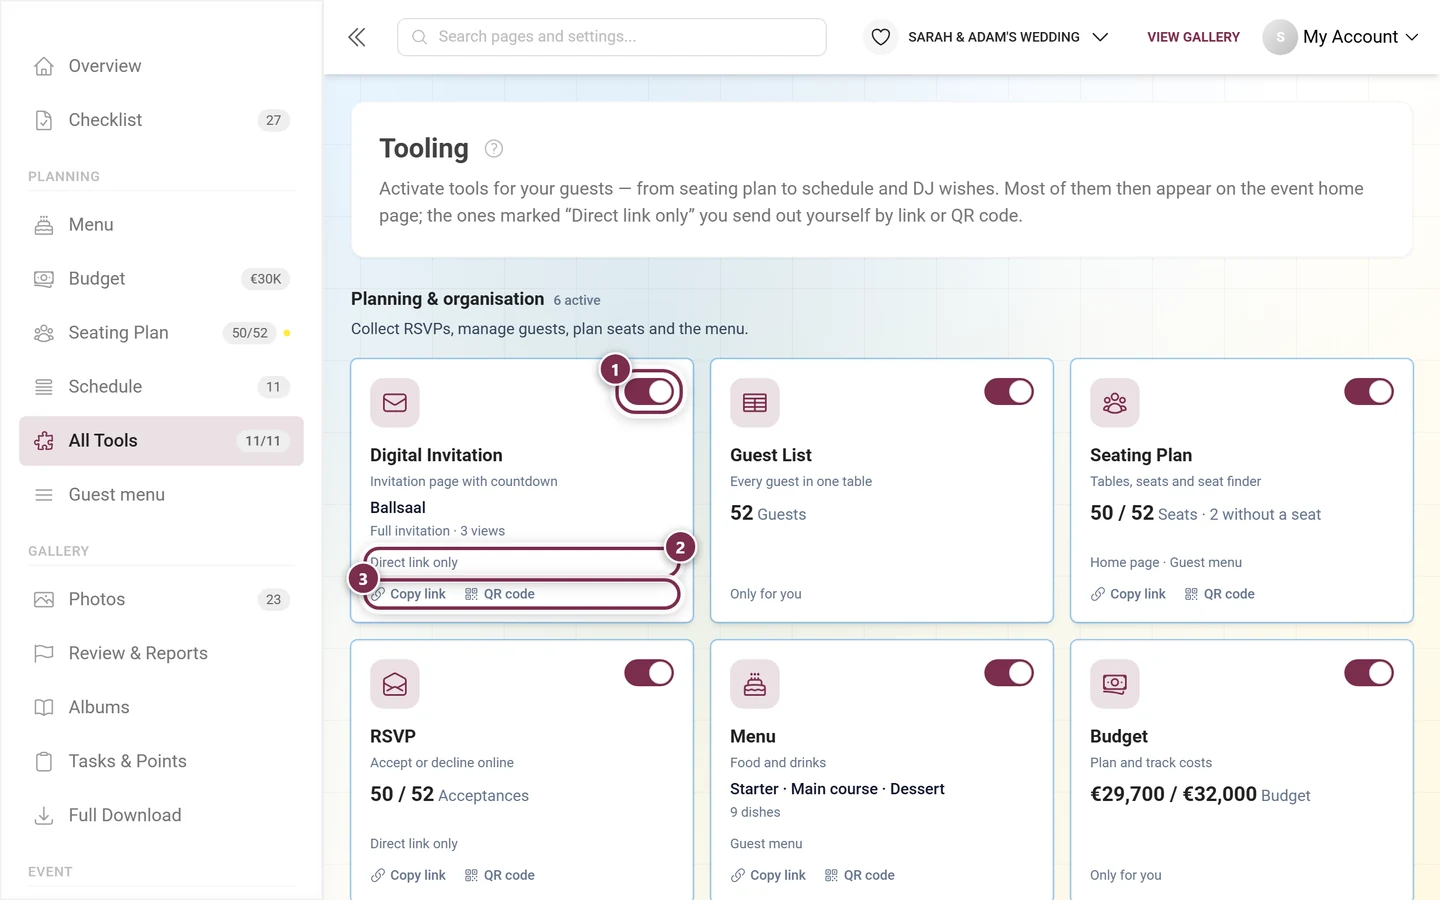This screenshot has width=1440, height=900.
Task: Toggle the Seating Plan switch
Action: pos(1369,392)
